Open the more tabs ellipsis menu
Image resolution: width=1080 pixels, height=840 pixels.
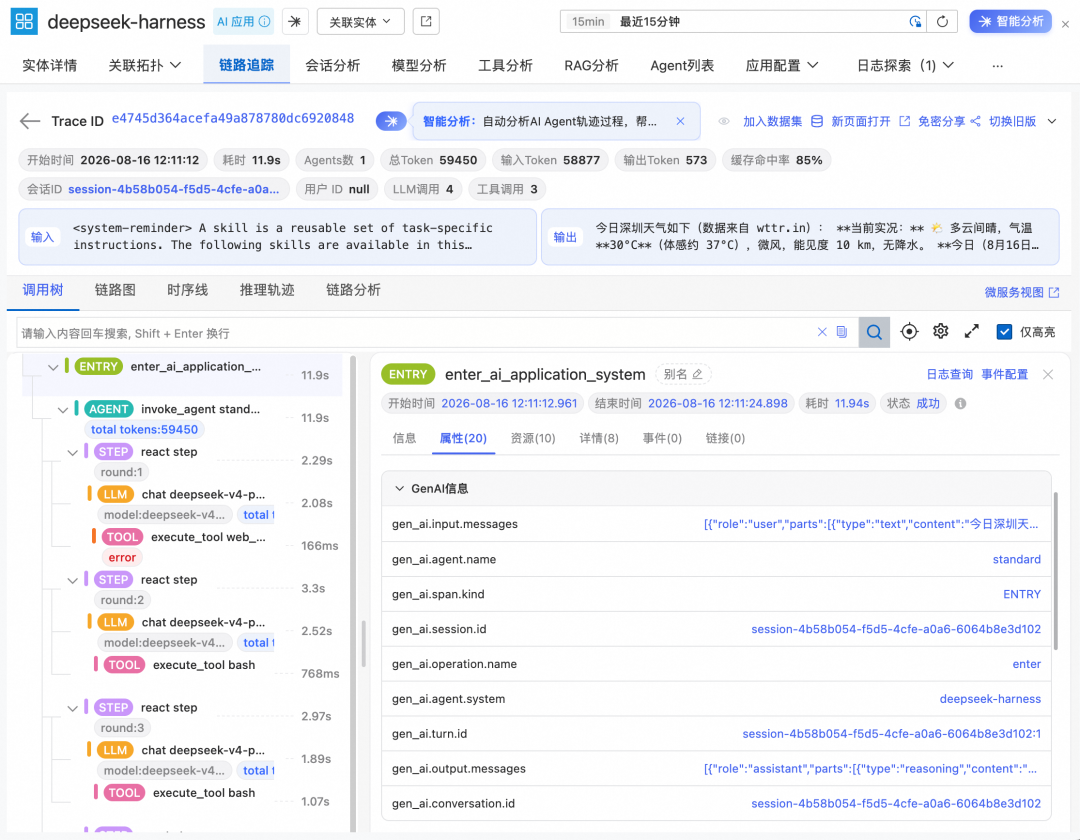click(997, 65)
